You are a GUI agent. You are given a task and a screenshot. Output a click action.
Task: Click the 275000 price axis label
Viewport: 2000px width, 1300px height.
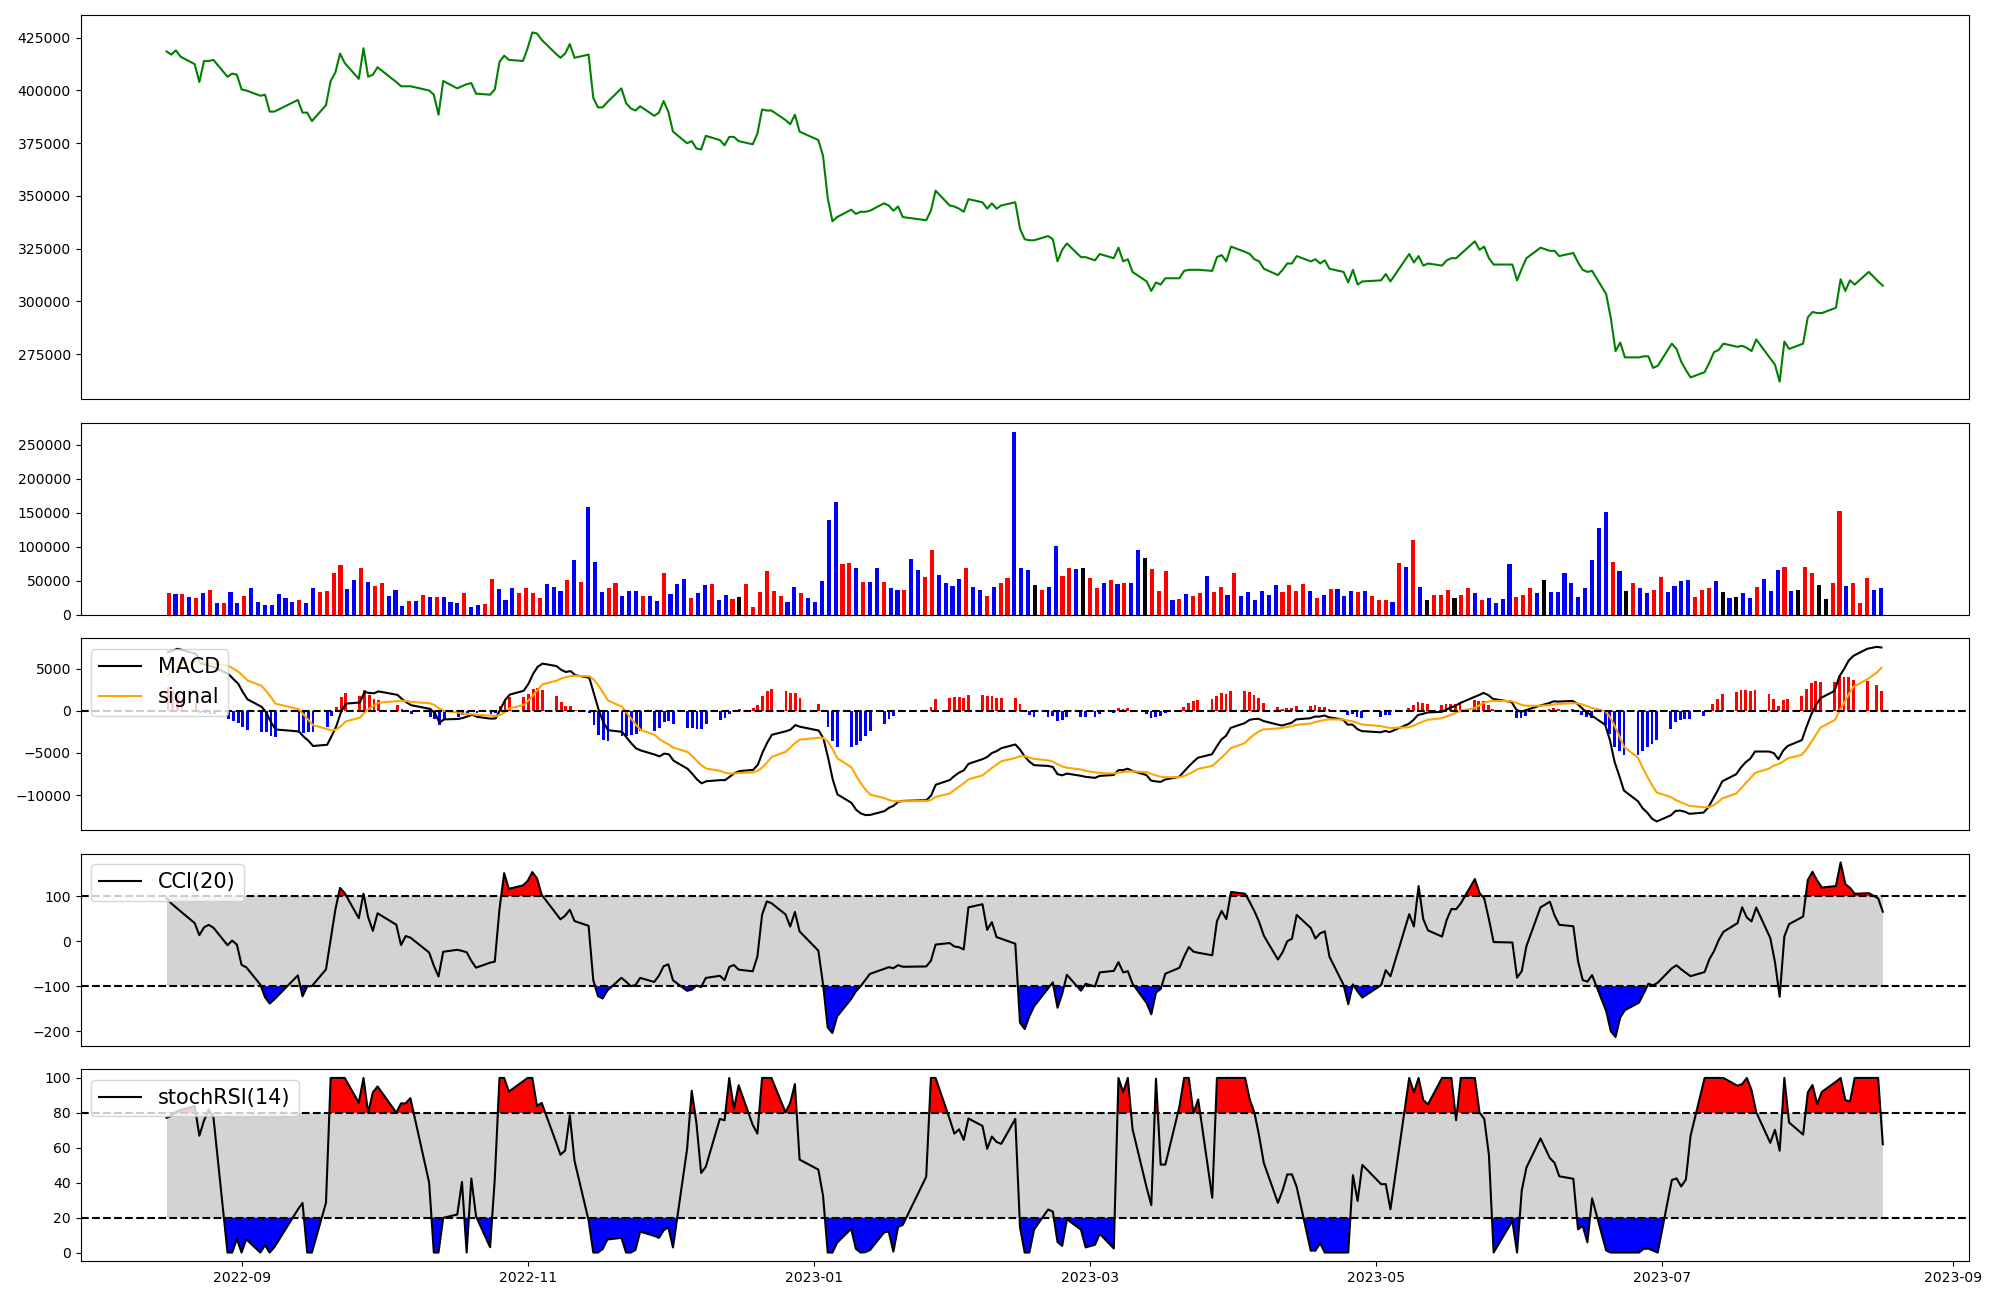click(x=44, y=355)
